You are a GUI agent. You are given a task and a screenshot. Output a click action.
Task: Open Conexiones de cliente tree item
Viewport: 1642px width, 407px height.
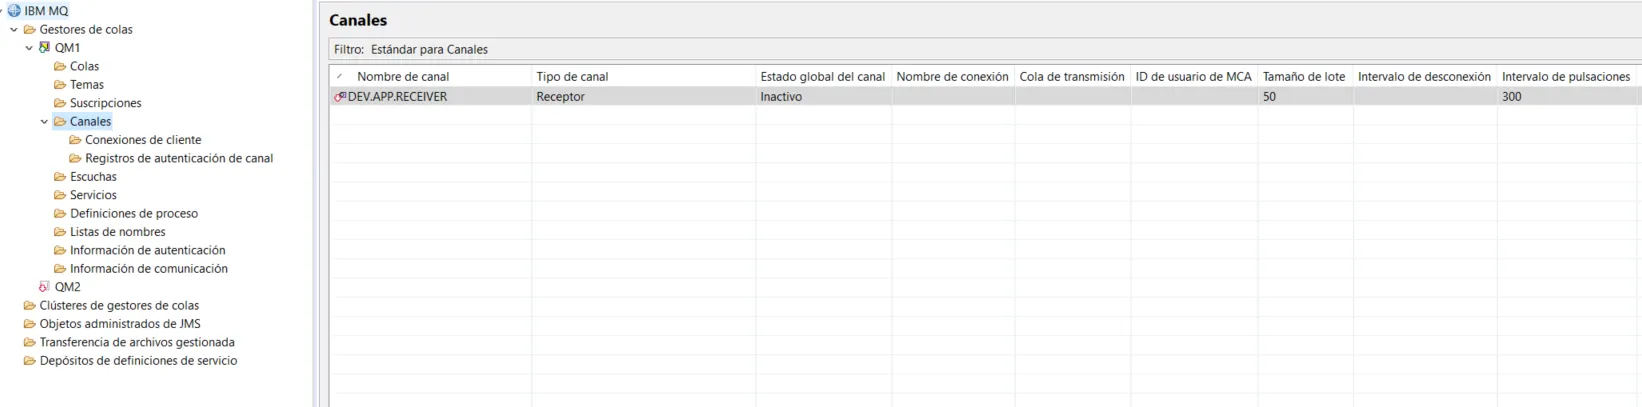(x=143, y=140)
